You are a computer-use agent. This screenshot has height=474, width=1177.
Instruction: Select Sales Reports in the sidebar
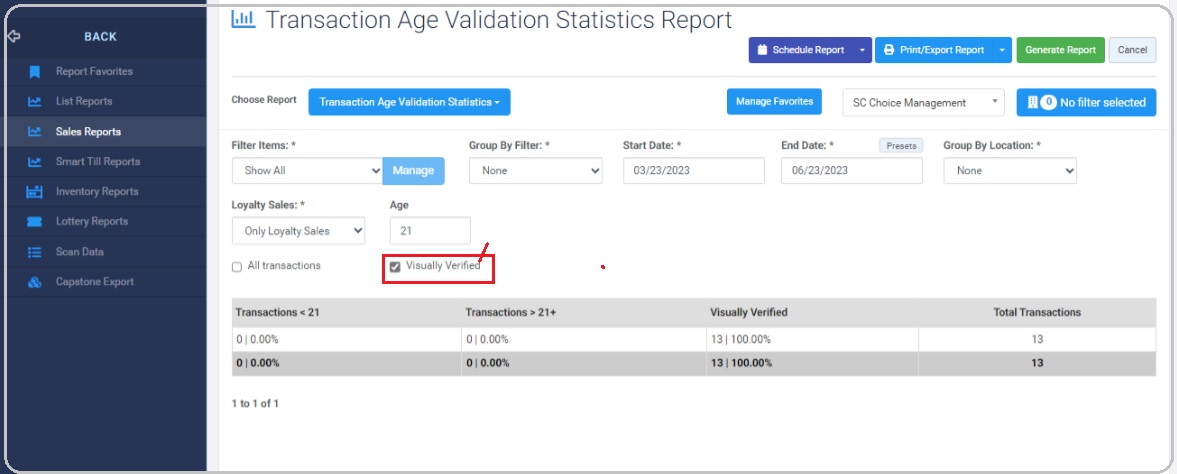pyautogui.click(x=103, y=131)
